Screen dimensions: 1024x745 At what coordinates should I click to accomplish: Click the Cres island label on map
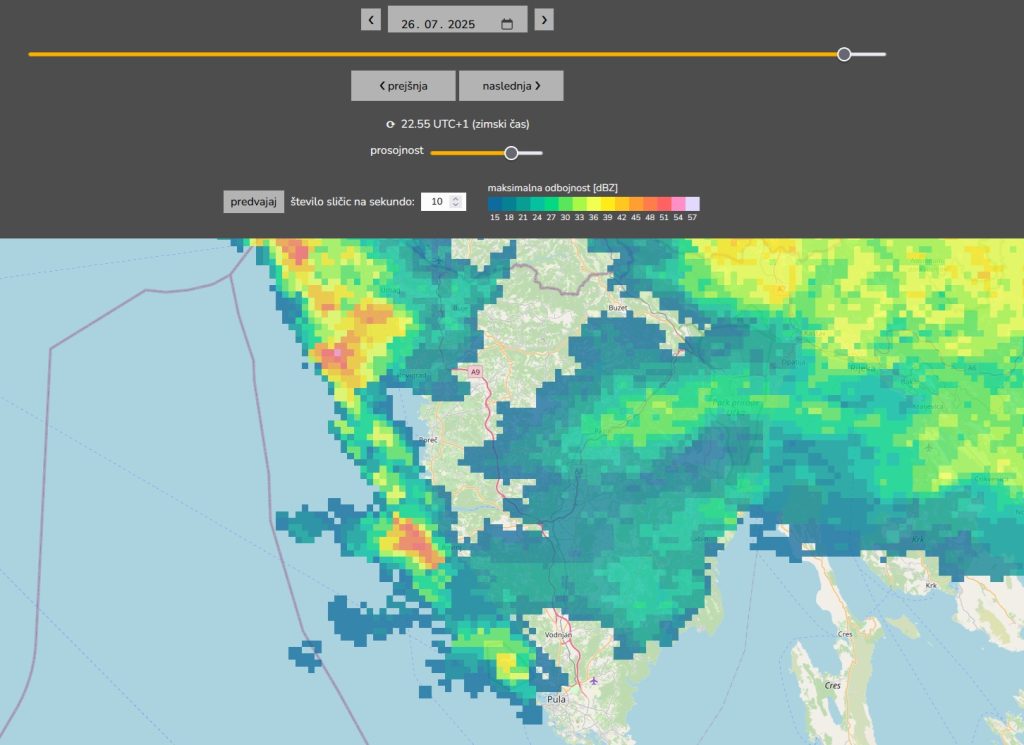[832, 686]
